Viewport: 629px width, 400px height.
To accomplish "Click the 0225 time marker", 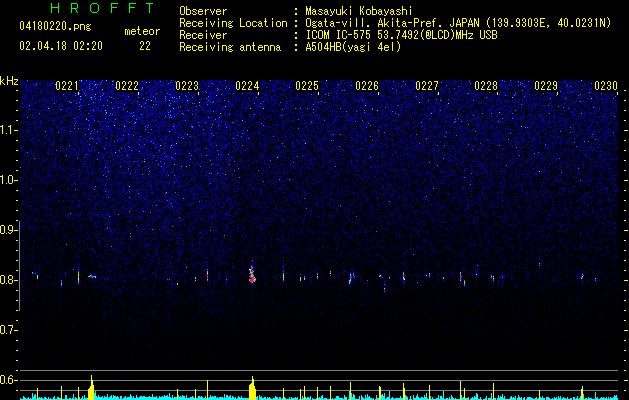I will (307, 86).
